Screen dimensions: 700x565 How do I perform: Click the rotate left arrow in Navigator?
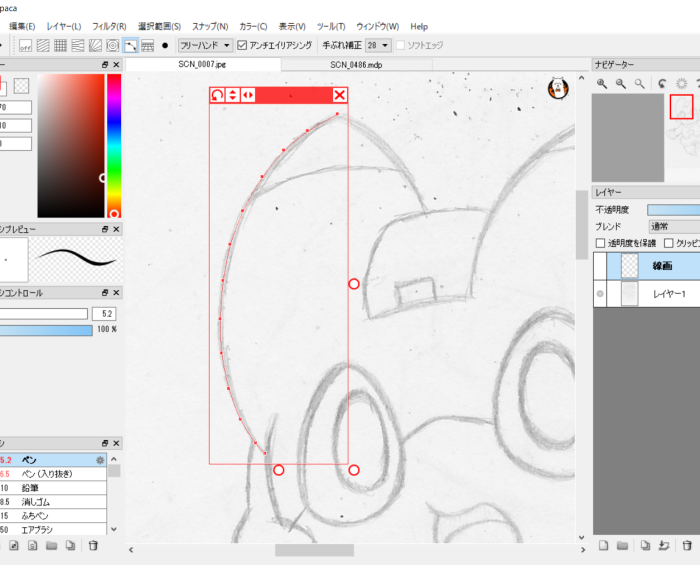tap(662, 83)
